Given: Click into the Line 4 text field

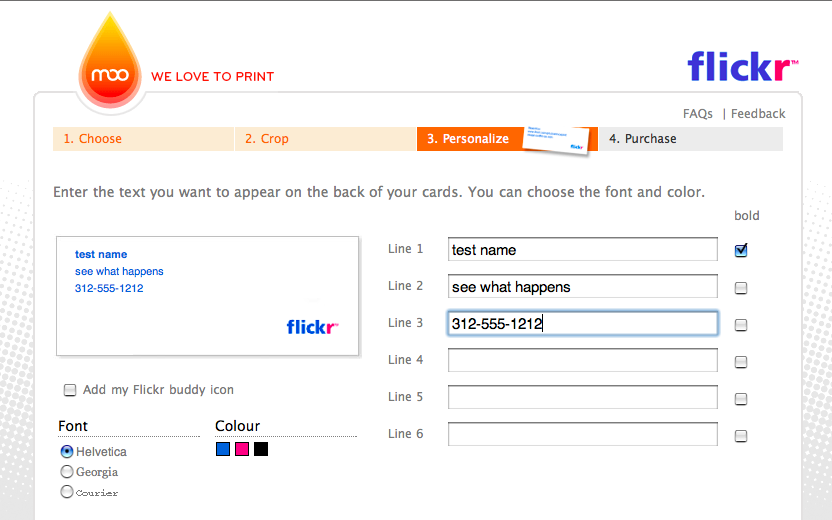Looking at the screenshot, I should coord(583,360).
